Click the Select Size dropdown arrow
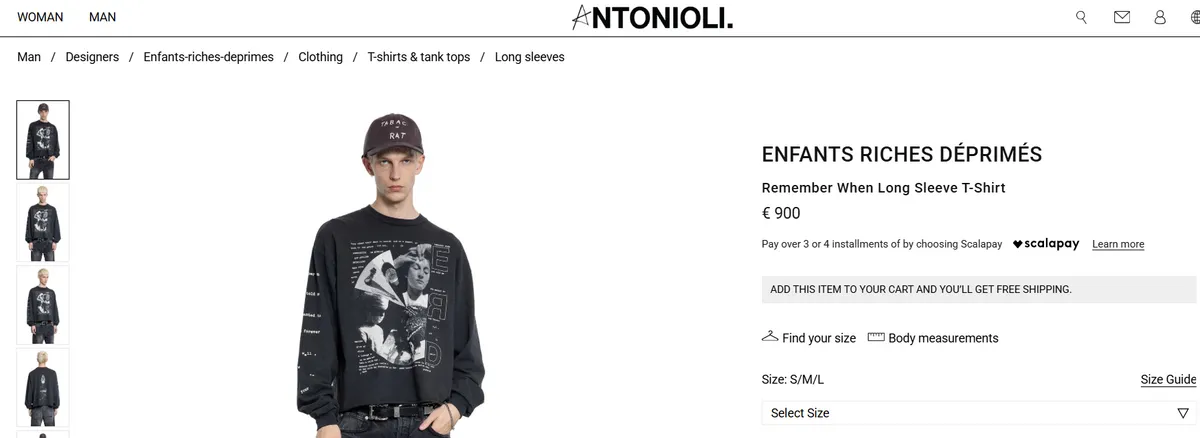 point(1183,413)
